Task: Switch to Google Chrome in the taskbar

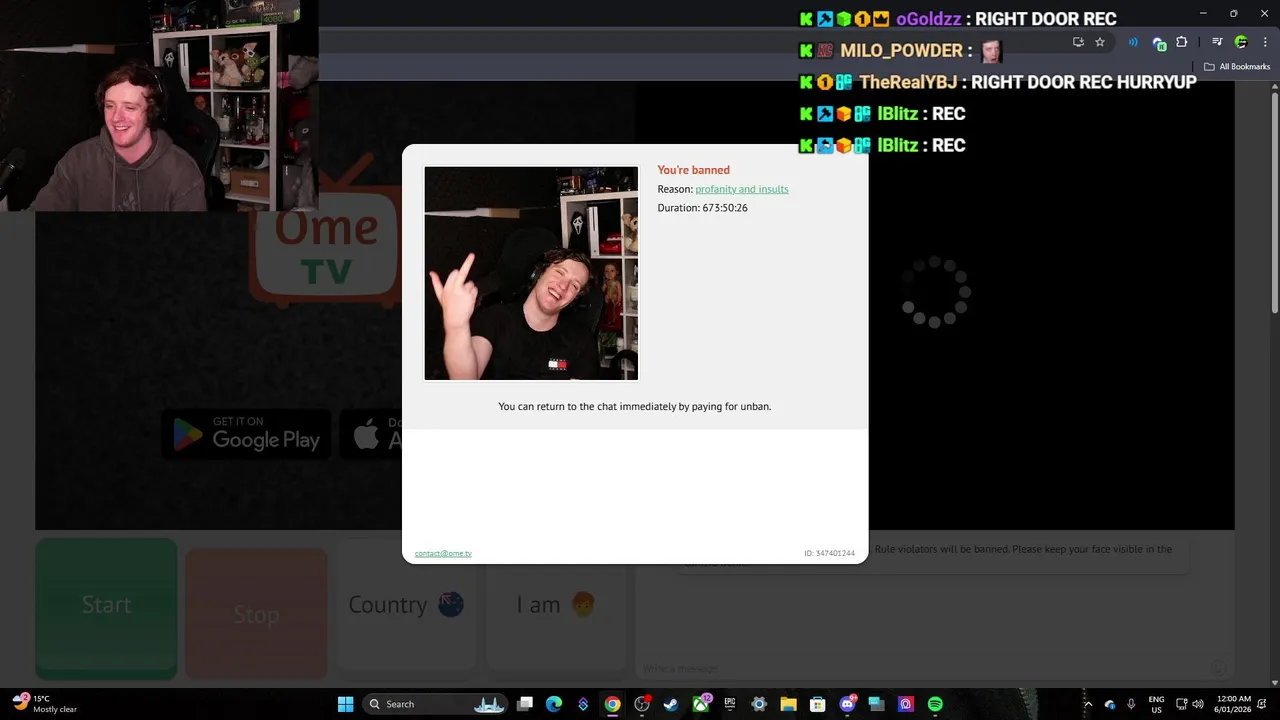Action: (x=612, y=704)
